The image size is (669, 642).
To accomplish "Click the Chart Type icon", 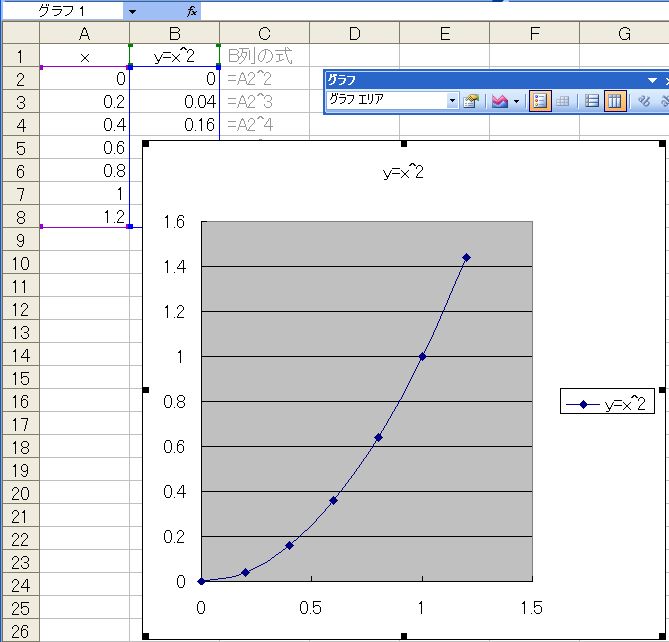I will [499, 101].
